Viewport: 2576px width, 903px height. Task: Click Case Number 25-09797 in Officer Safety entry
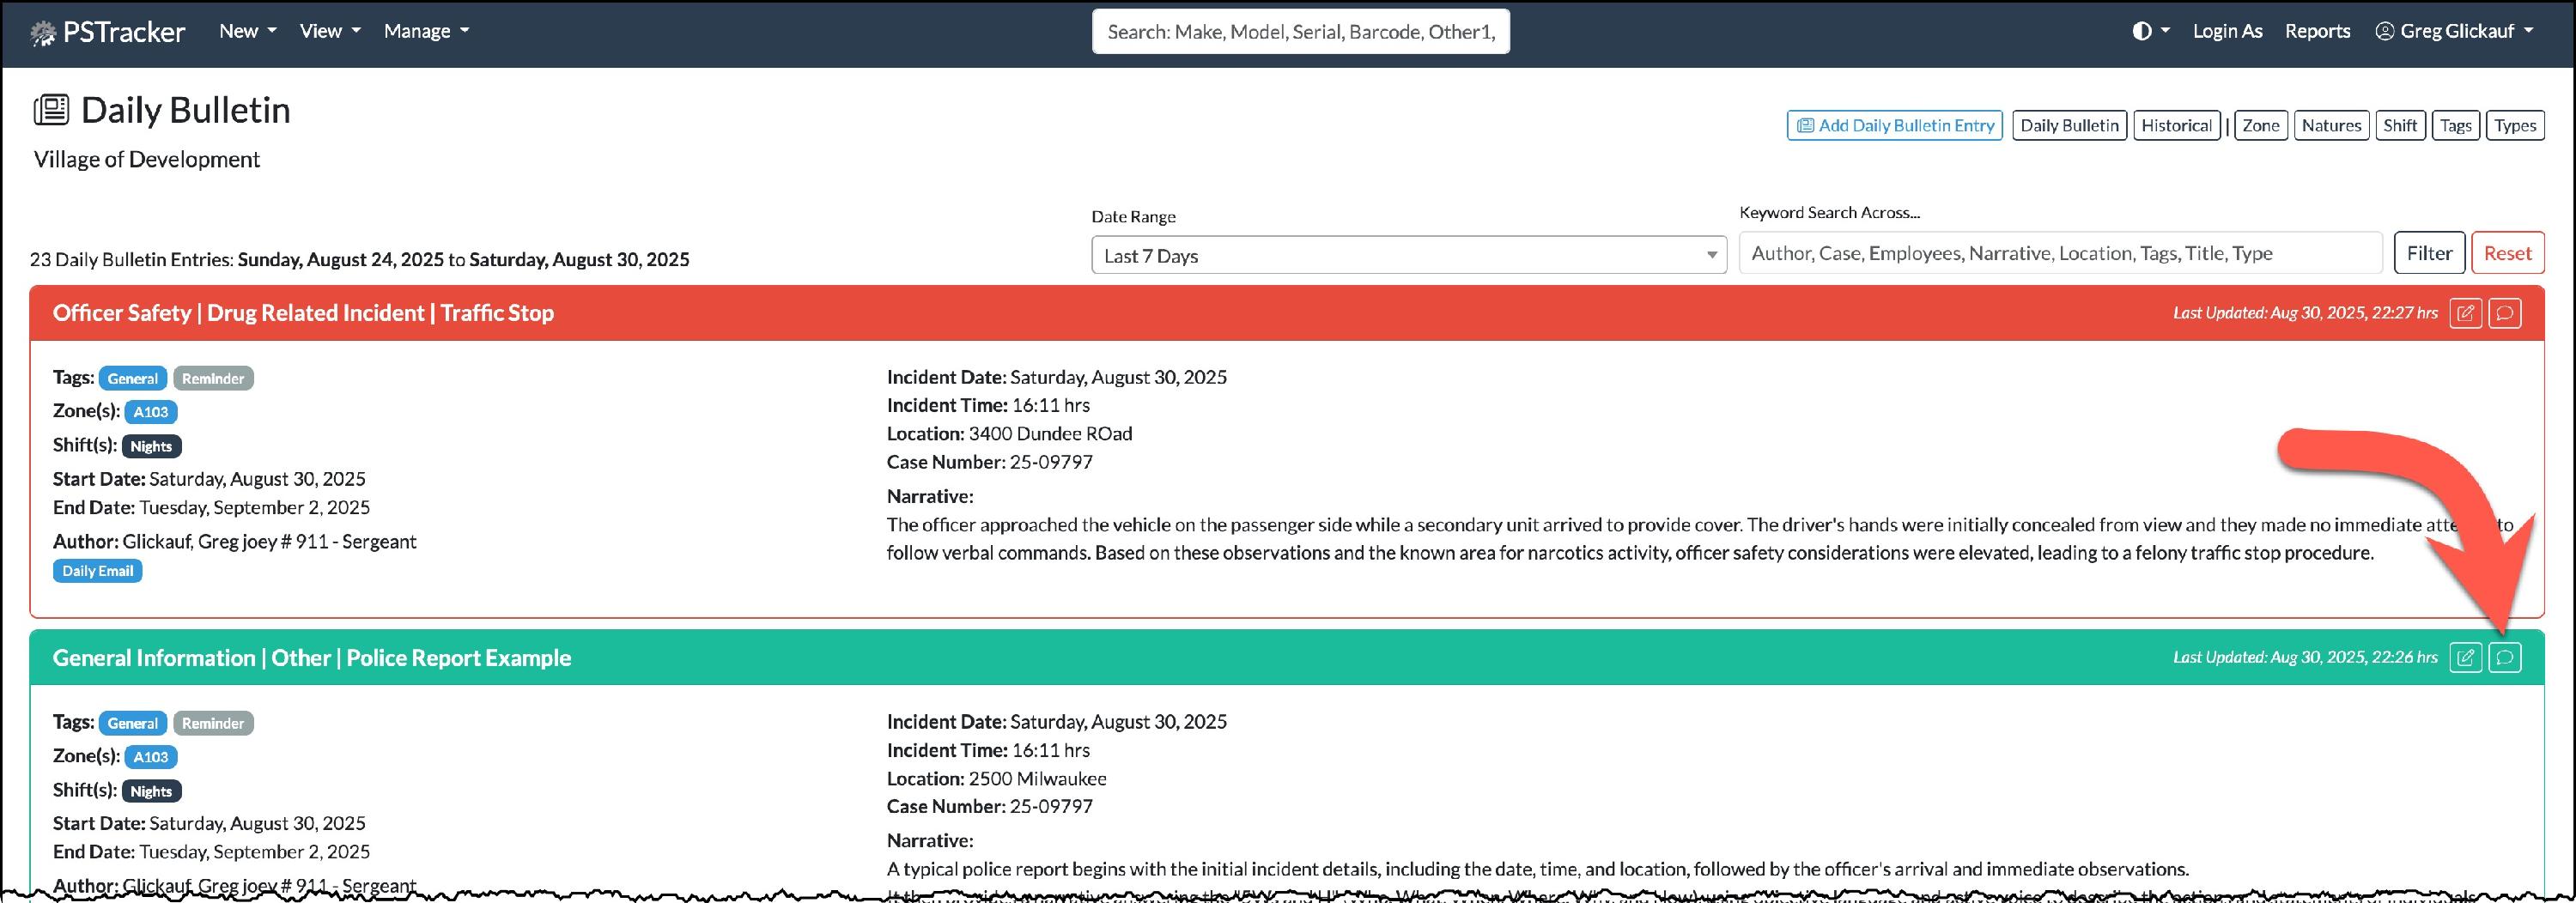tap(990, 462)
